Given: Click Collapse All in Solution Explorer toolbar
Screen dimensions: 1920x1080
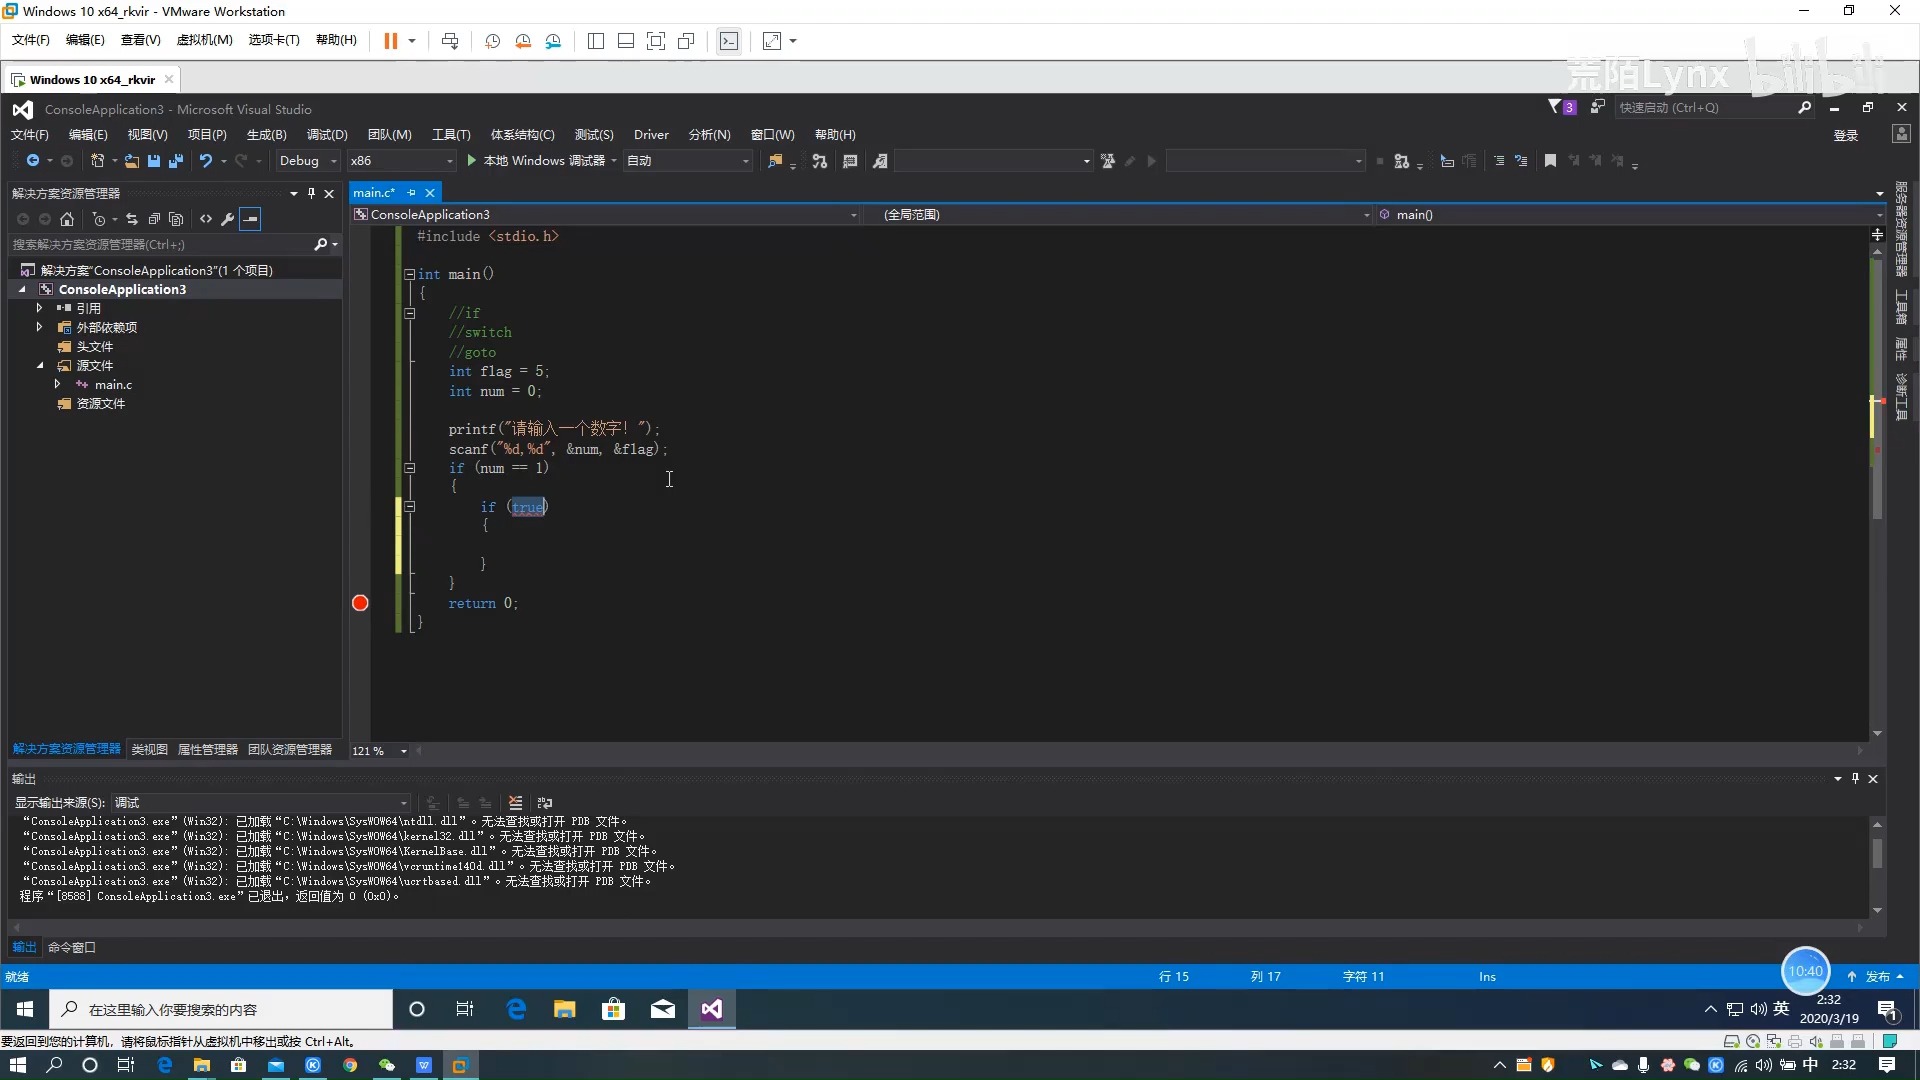Looking at the screenshot, I should point(154,219).
